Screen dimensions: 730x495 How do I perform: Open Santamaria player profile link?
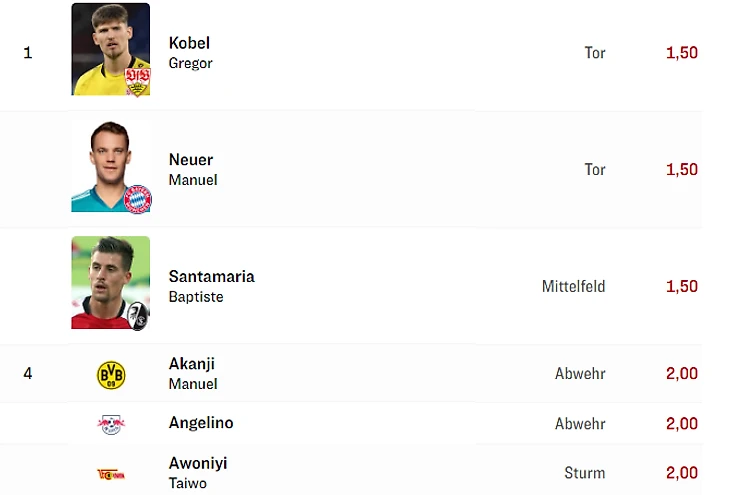(211, 277)
